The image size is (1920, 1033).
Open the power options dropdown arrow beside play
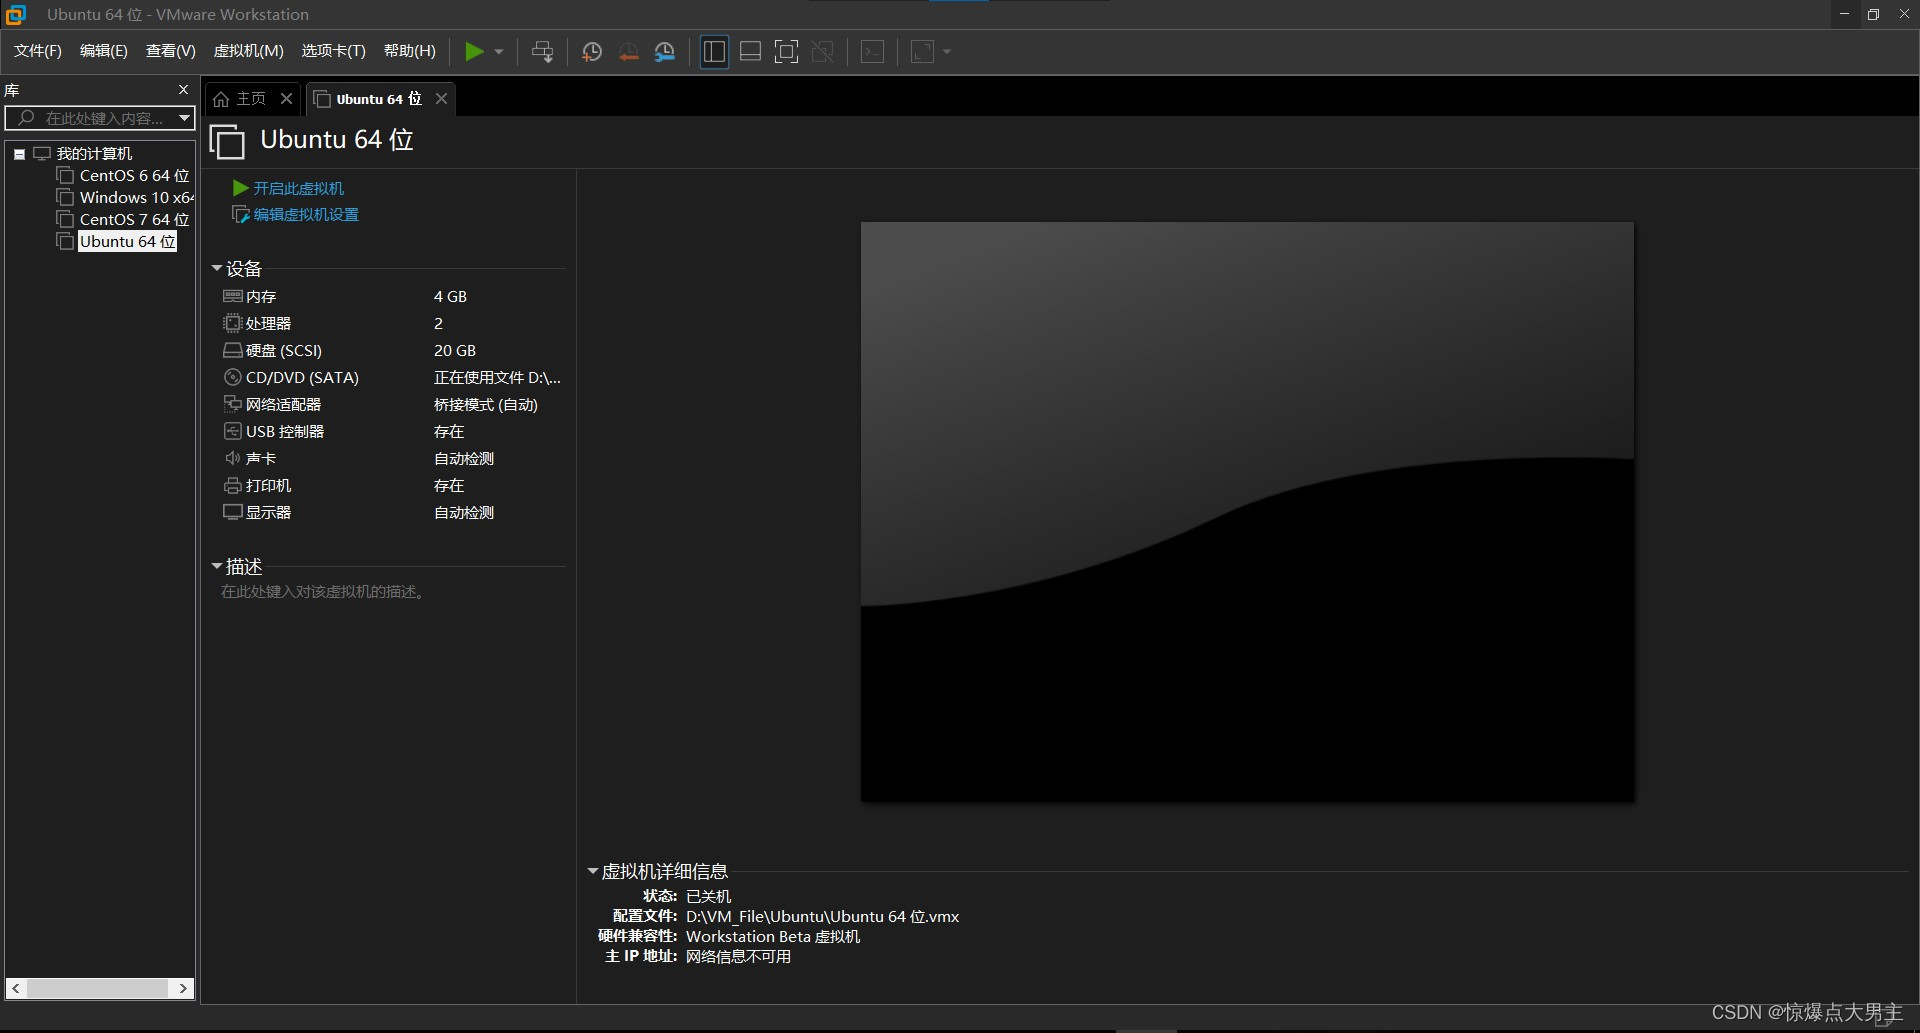499,52
